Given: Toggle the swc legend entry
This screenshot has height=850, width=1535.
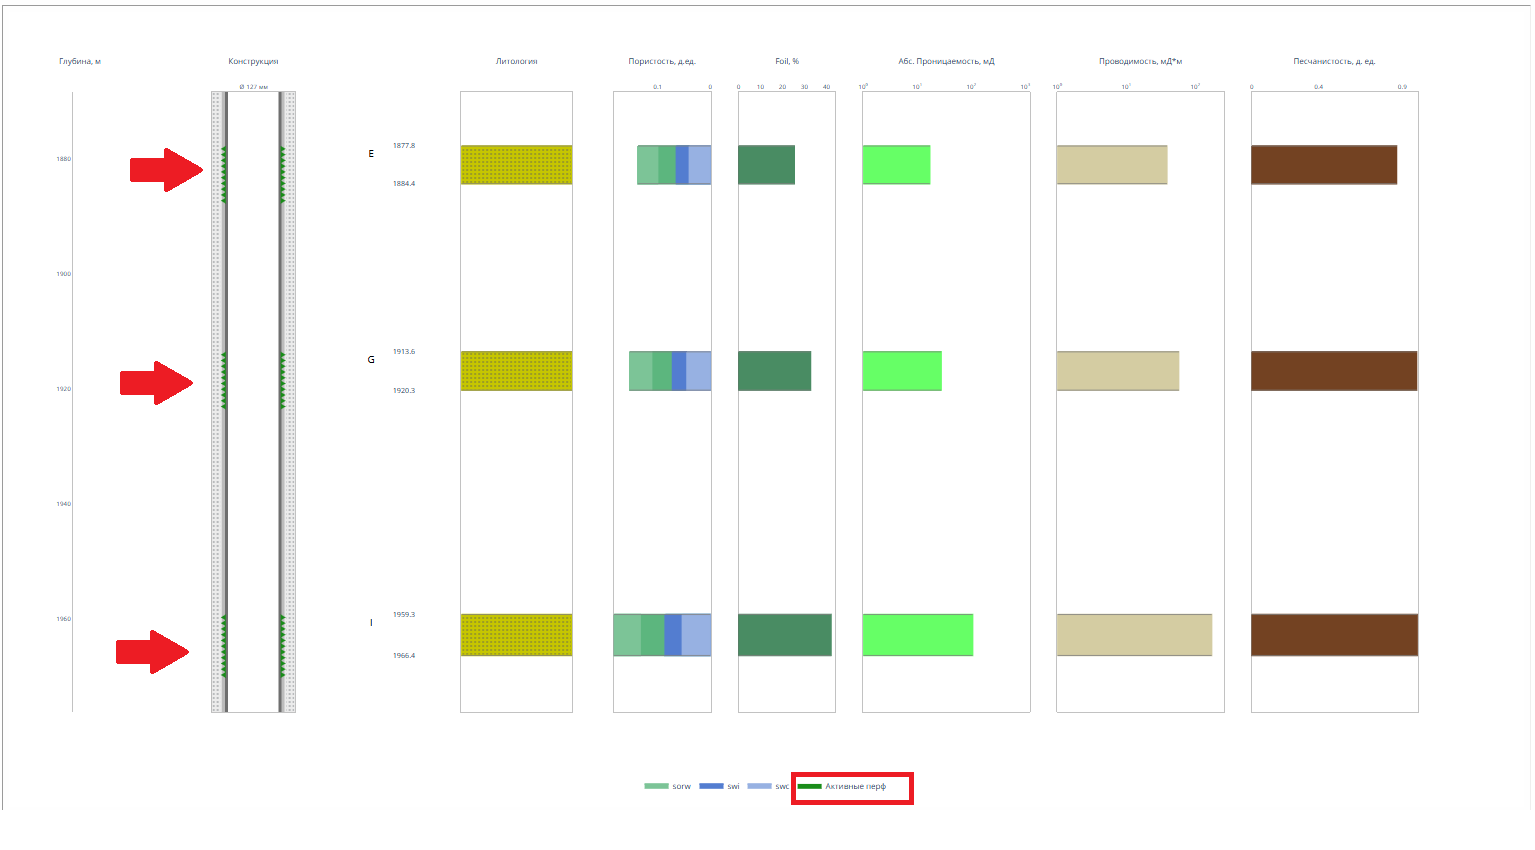Looking at the screenshot, I should (768, 786).
